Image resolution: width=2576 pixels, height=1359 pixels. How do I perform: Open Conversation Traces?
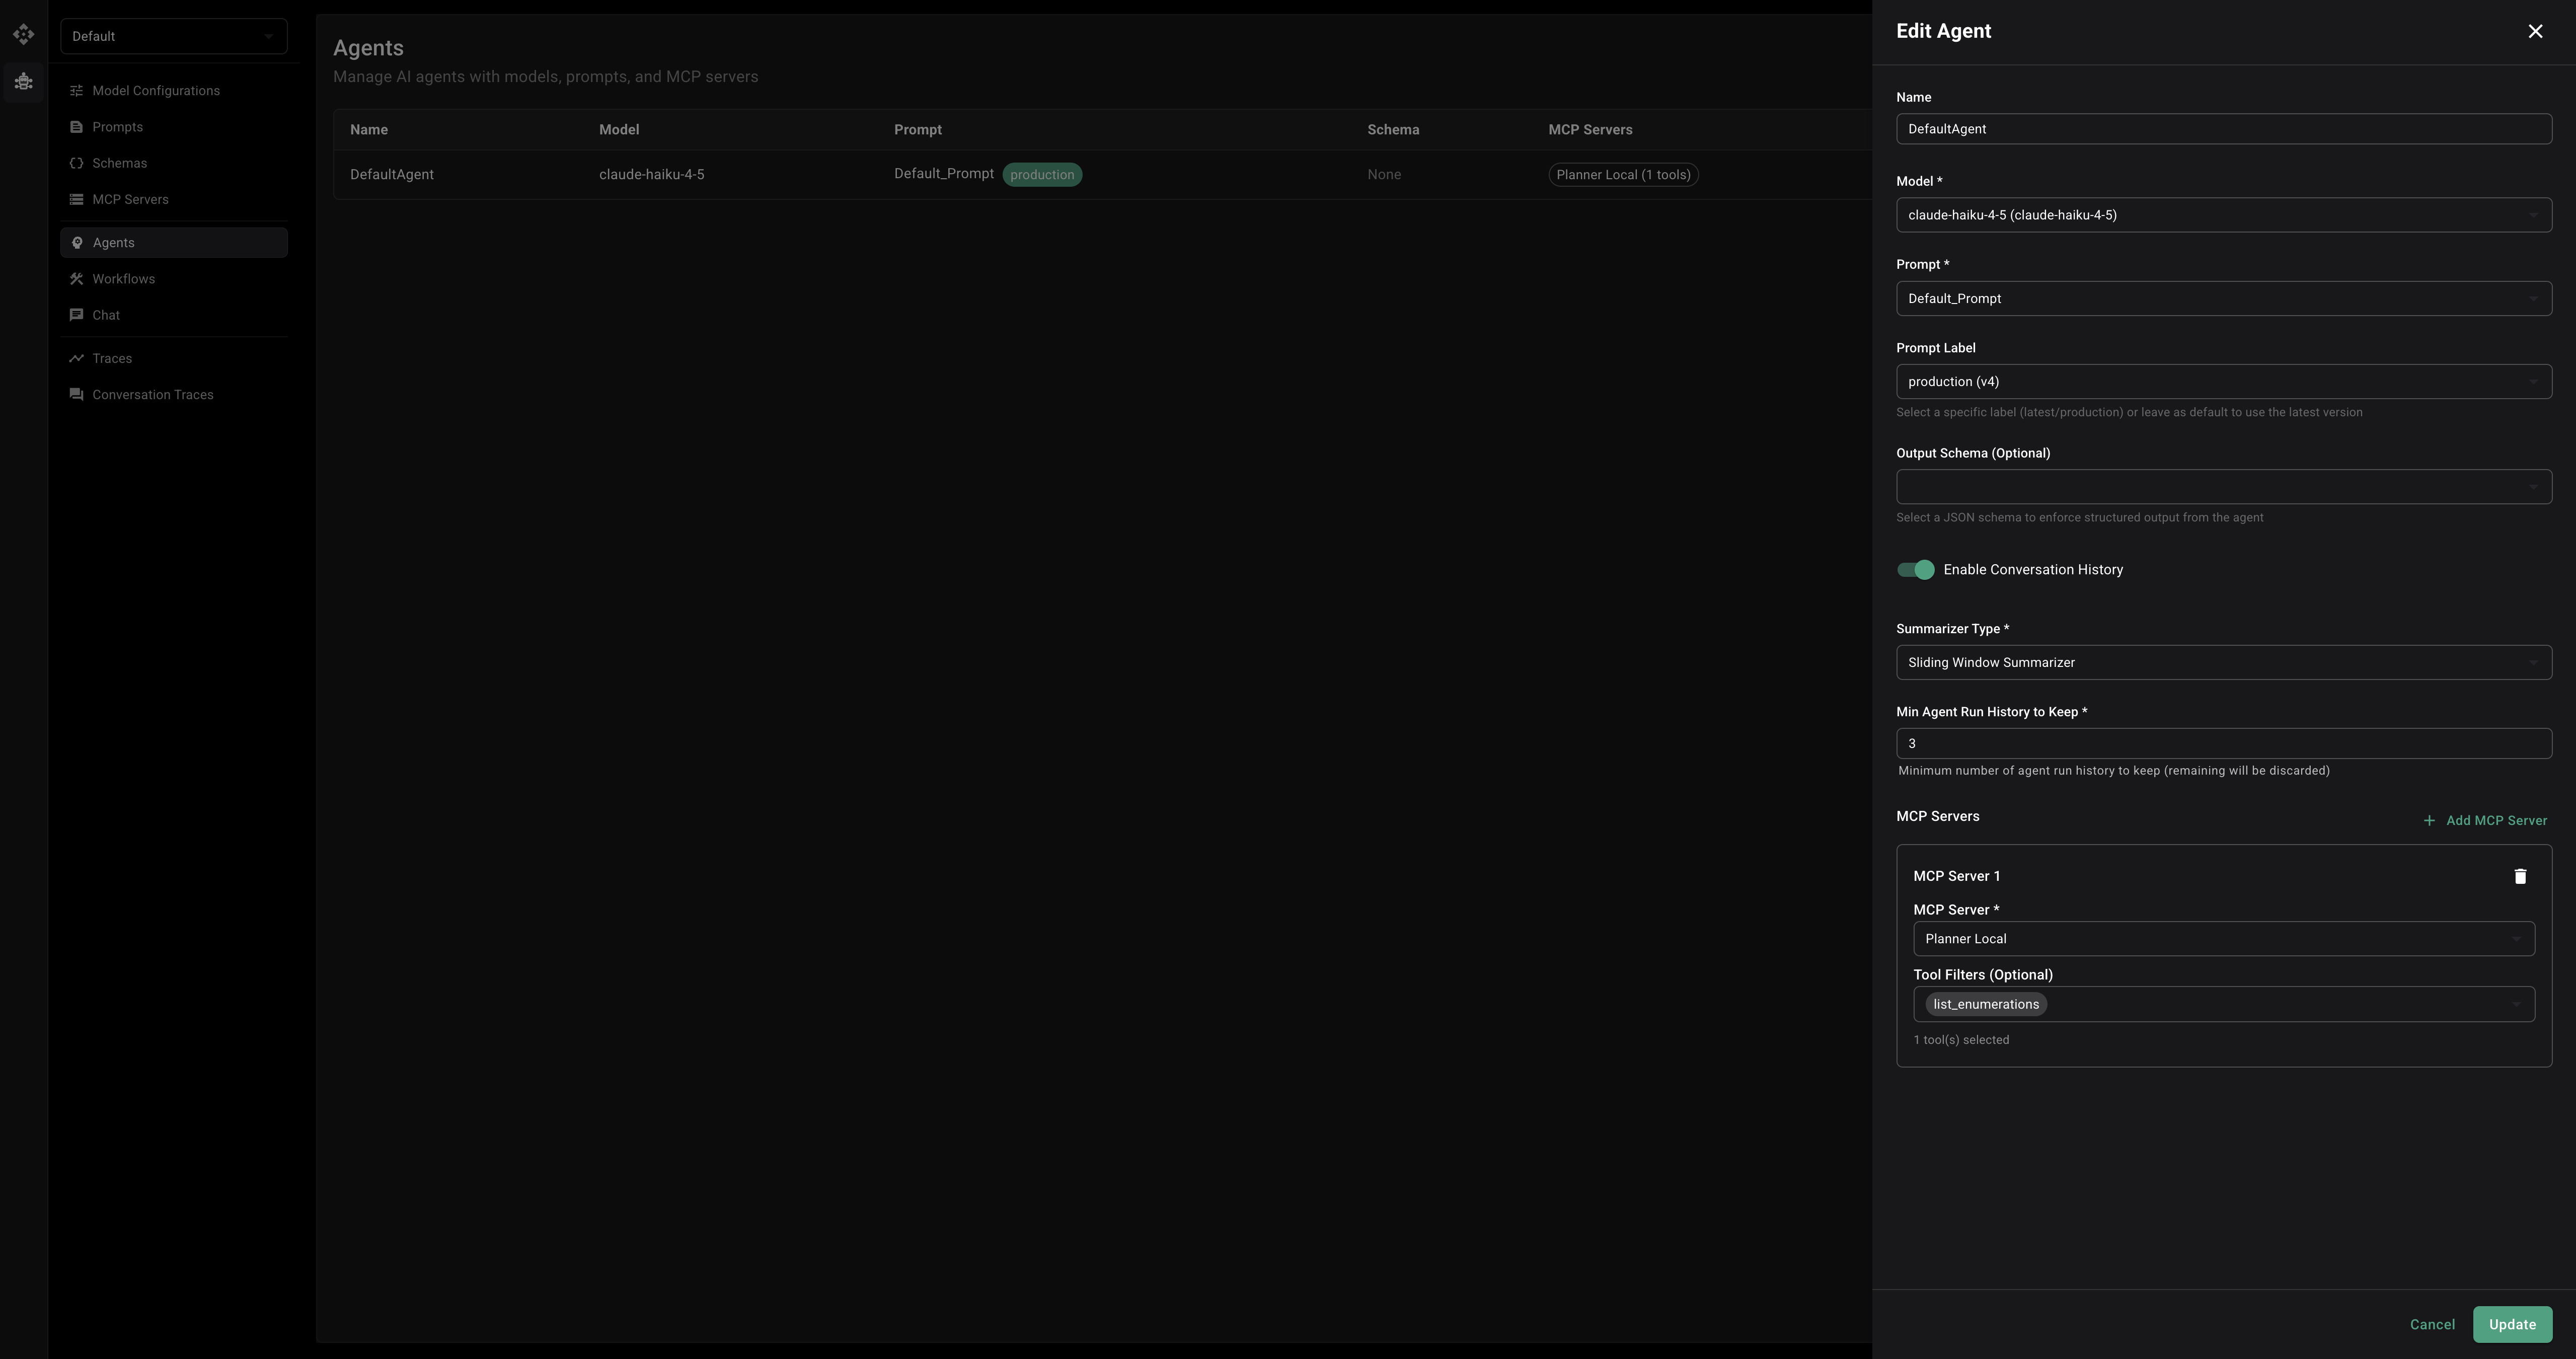tap(152, 394)
